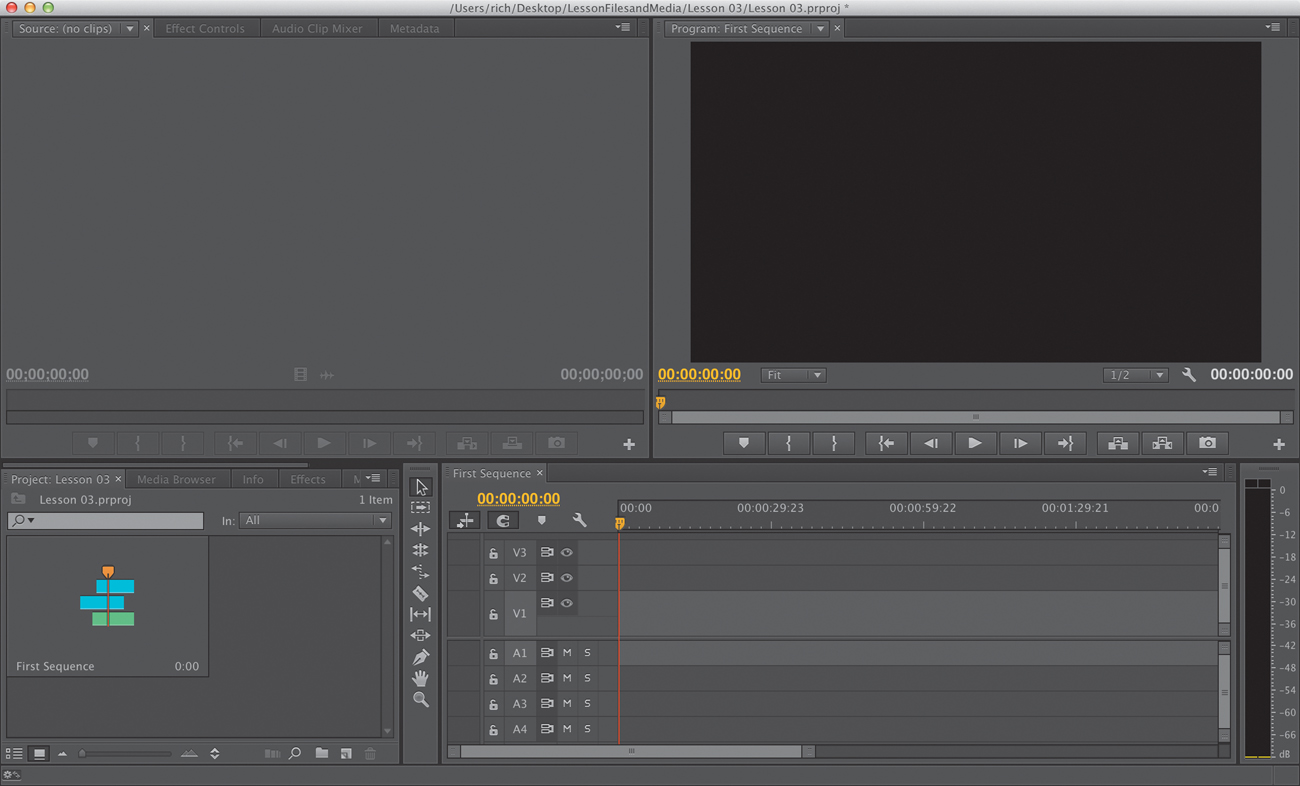Go to In point in Program Monitor
1300x786 pixels.
click(x=886, y=443)
